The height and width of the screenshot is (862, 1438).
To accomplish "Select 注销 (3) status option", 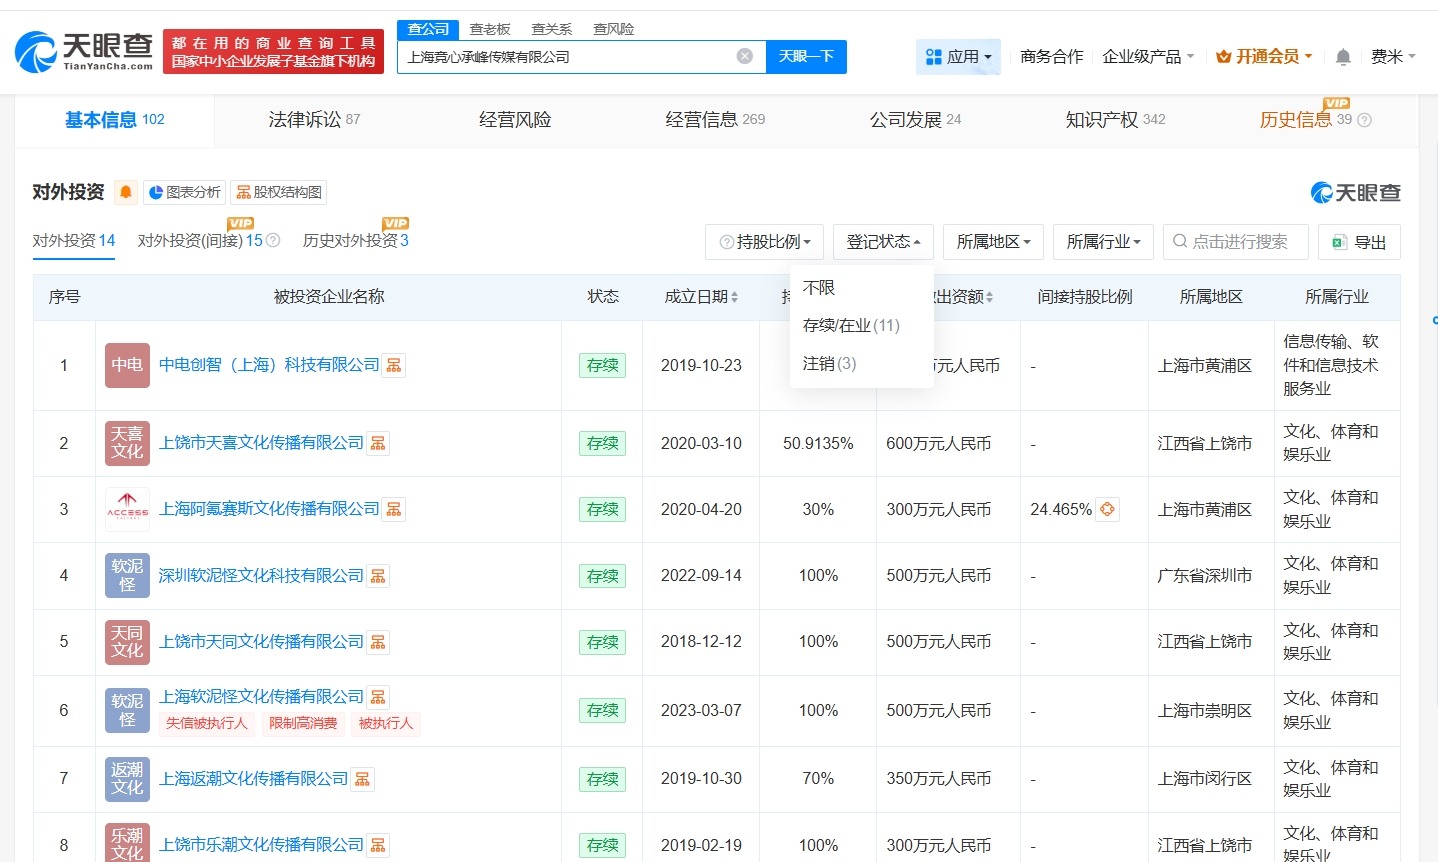I will tap(829, 363).
